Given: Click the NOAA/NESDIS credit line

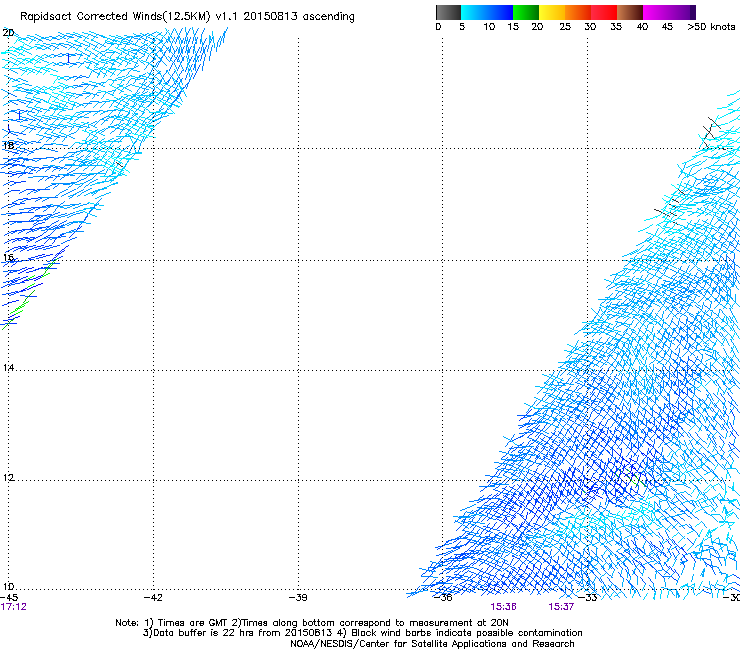Looking at the screenshot, I should tap(432, 644).
